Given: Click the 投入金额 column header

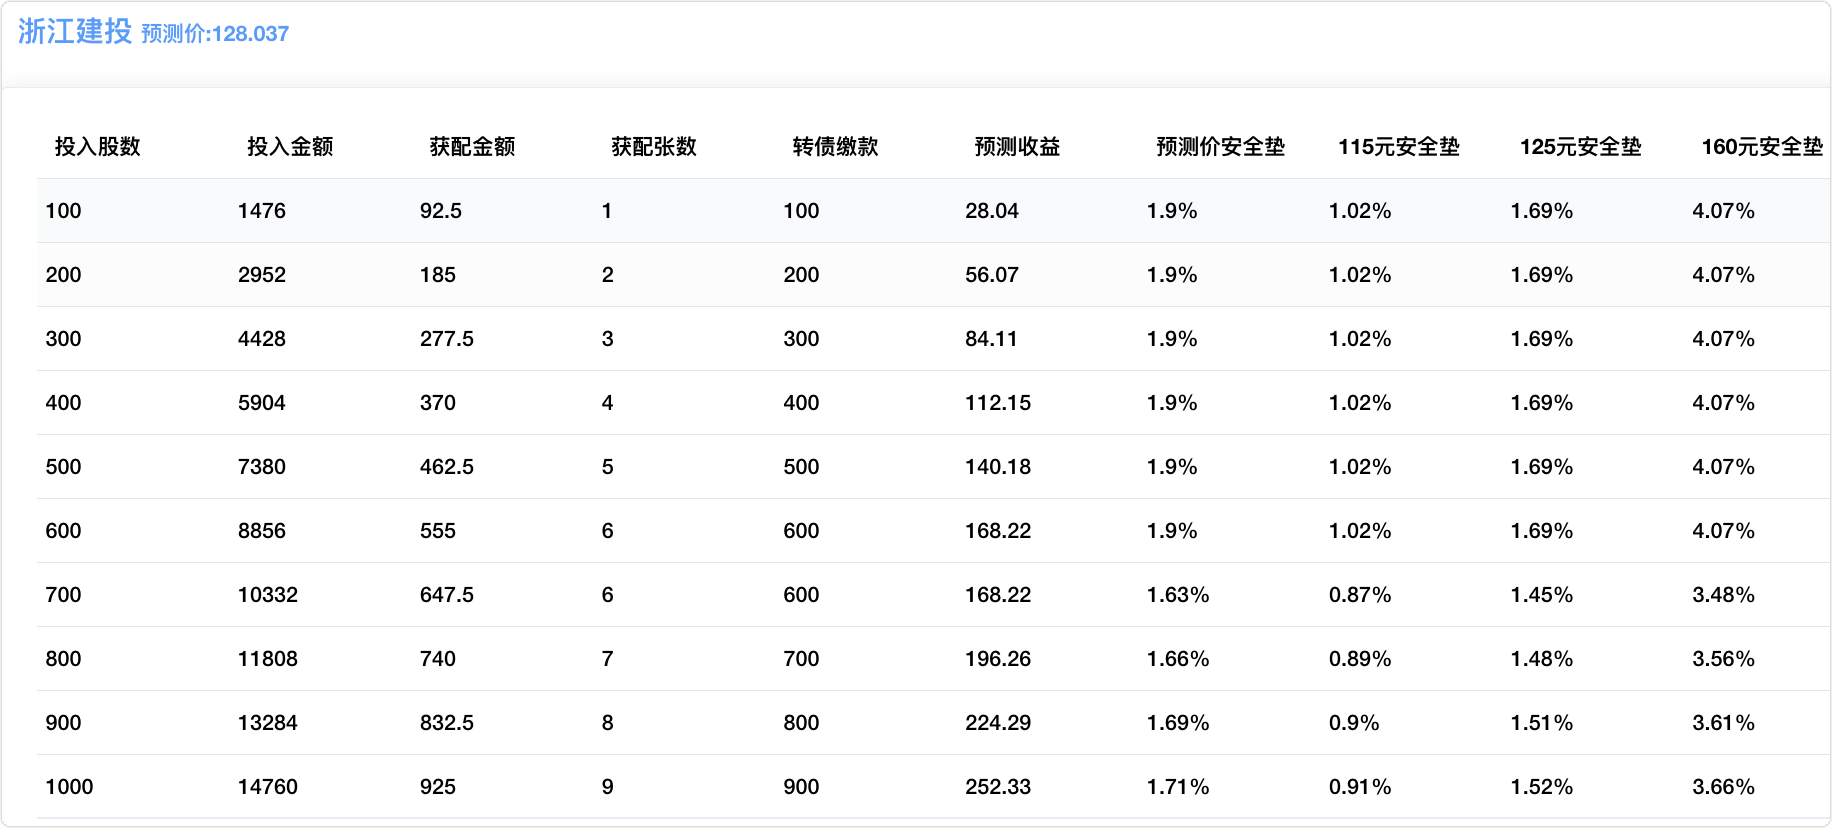Looking at the screenshot, I should pos(290,147).
